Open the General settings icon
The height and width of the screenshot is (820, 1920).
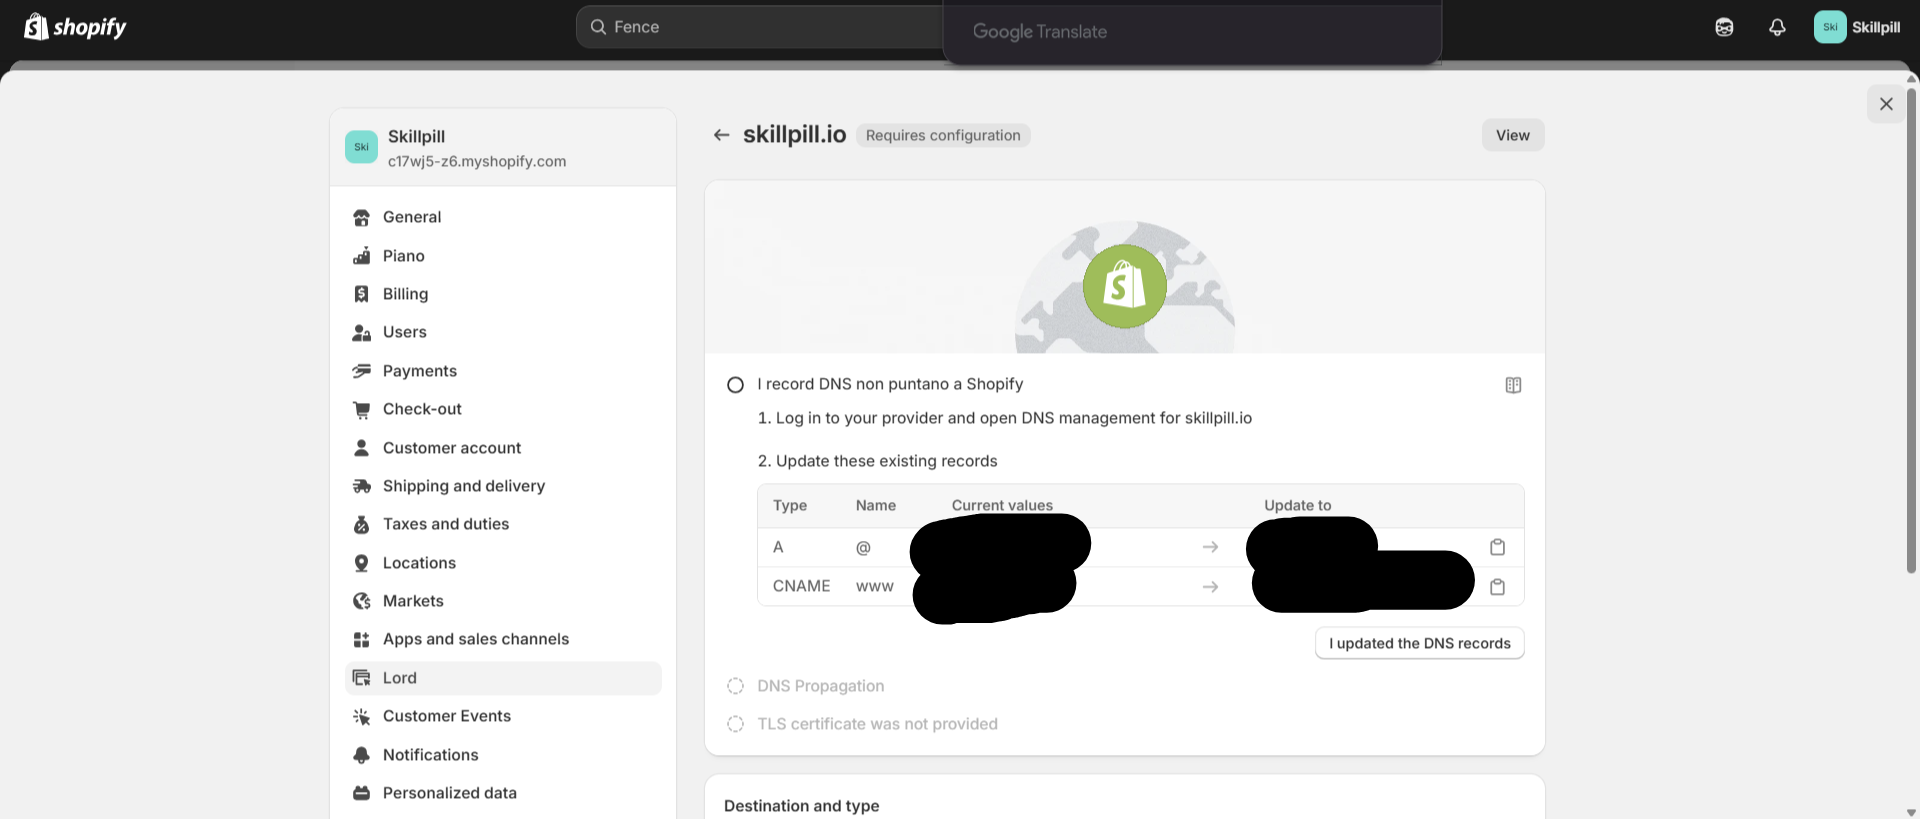click(362, 218)
